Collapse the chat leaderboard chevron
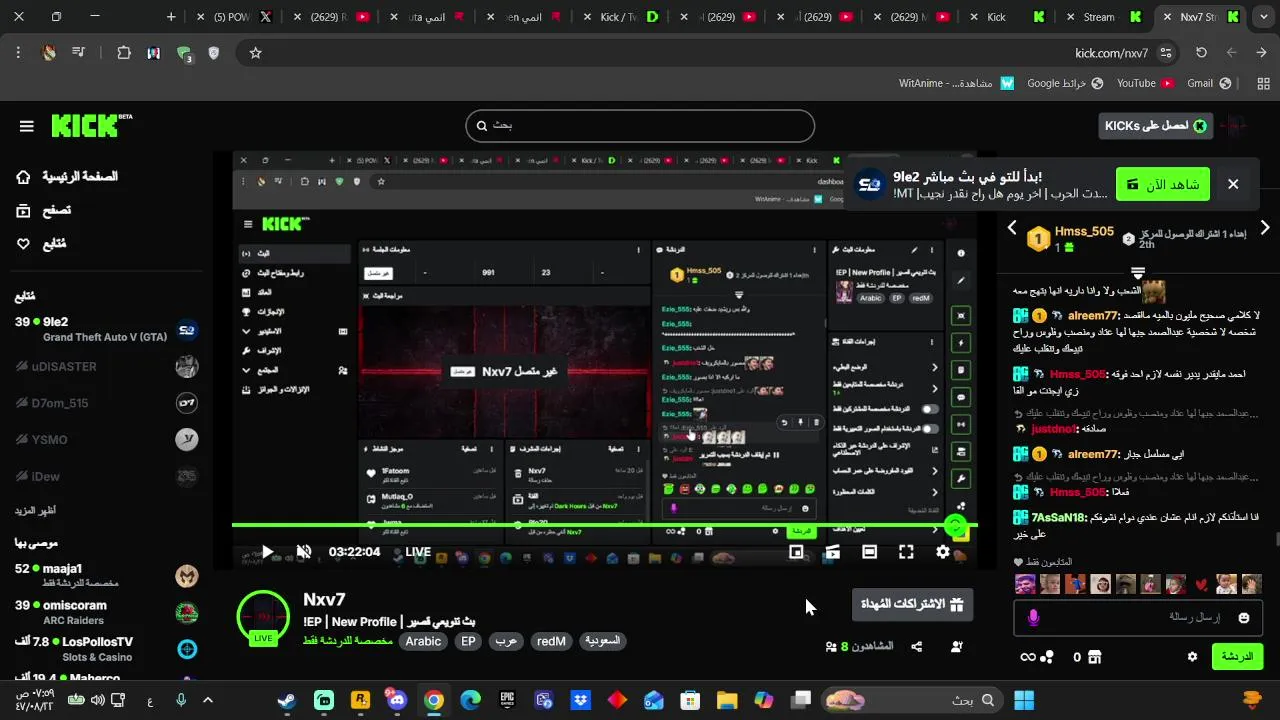This screenshot has height=720, width=1280. point(1138,272)
